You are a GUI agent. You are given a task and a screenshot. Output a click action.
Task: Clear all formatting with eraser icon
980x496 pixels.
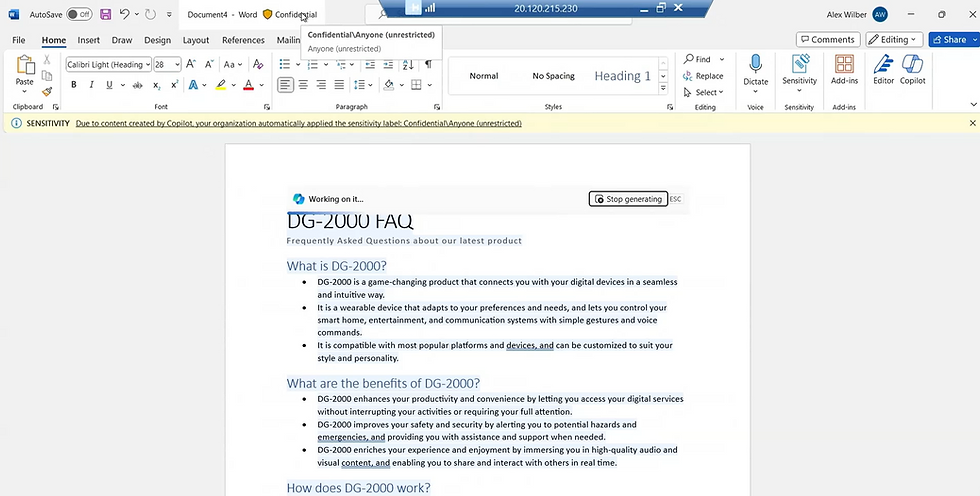click(x=258, y=64)
